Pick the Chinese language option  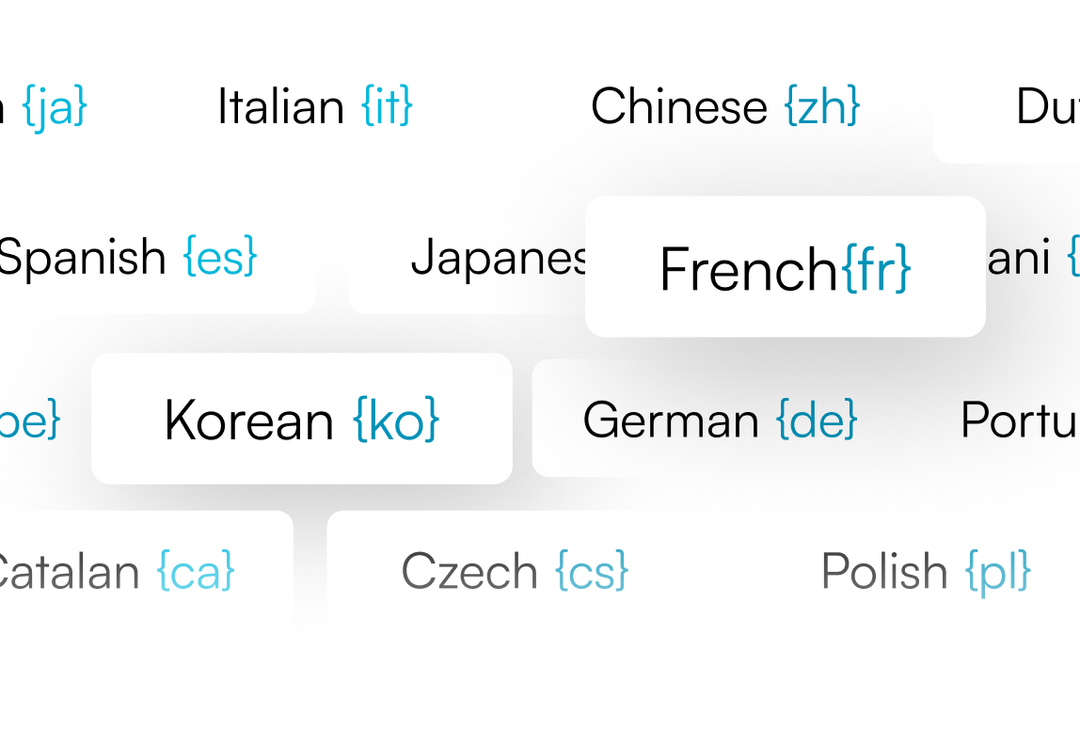click(724, 107)
